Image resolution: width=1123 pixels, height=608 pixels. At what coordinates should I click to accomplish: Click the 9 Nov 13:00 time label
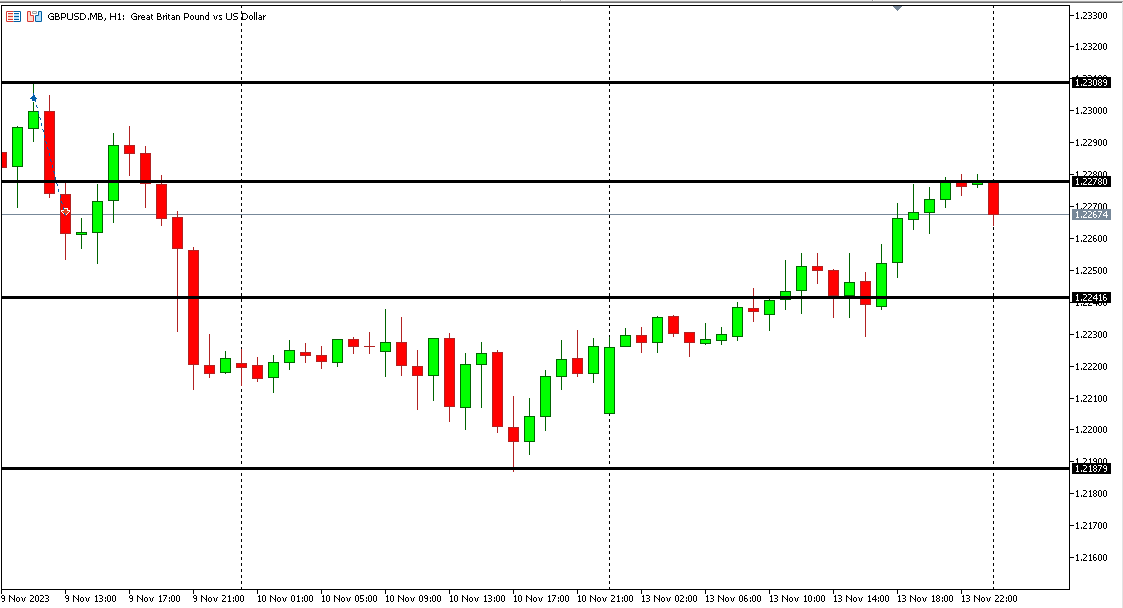[90, 599]
